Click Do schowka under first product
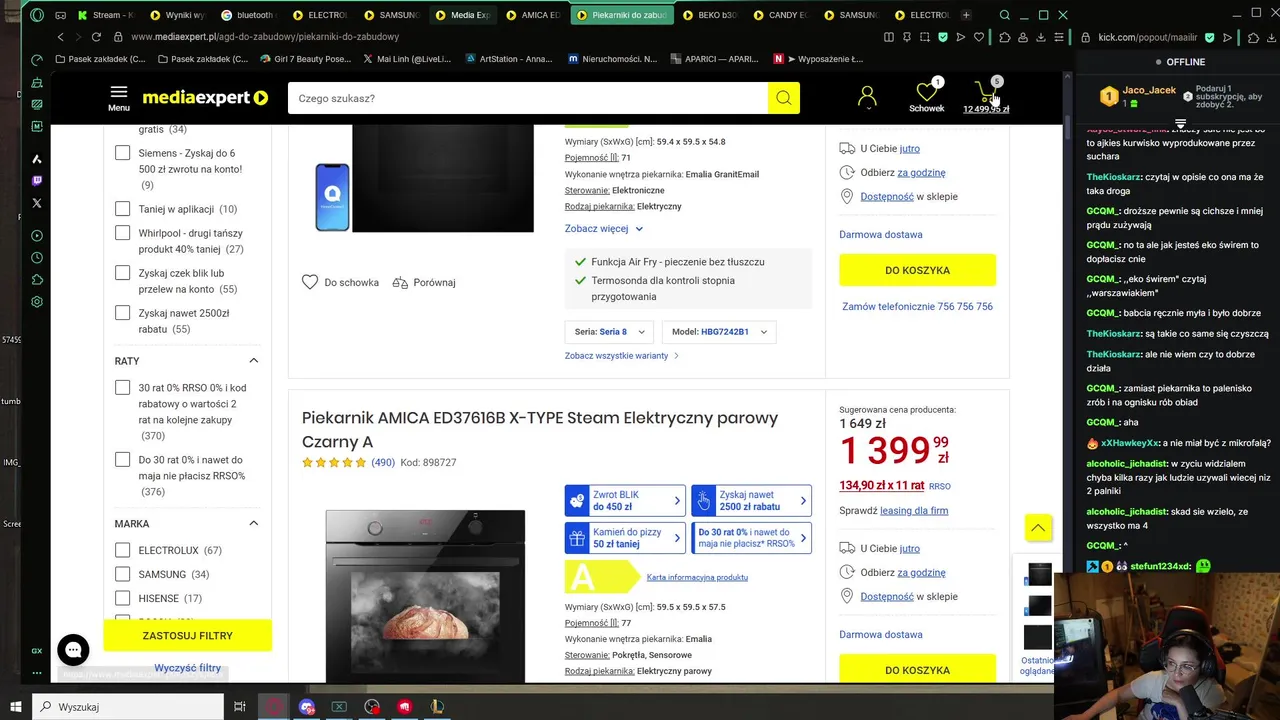The height and width of the screenshot is (720, 1280). [x=341, y=283]
